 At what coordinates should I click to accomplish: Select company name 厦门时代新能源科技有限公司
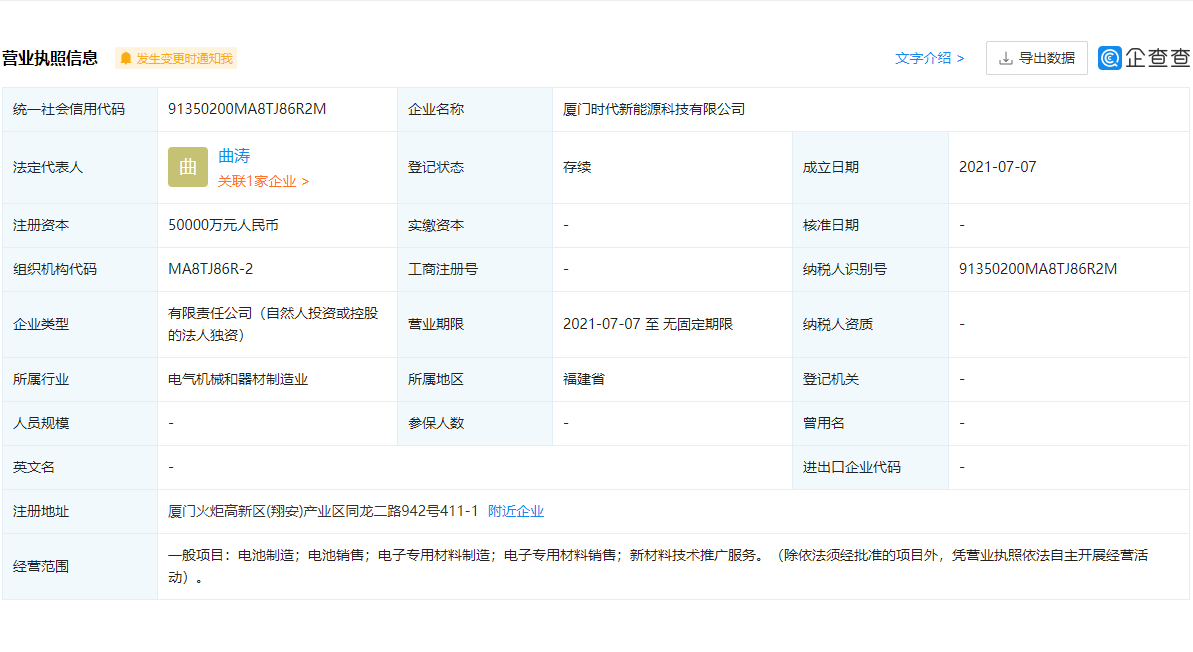point(654,110)
